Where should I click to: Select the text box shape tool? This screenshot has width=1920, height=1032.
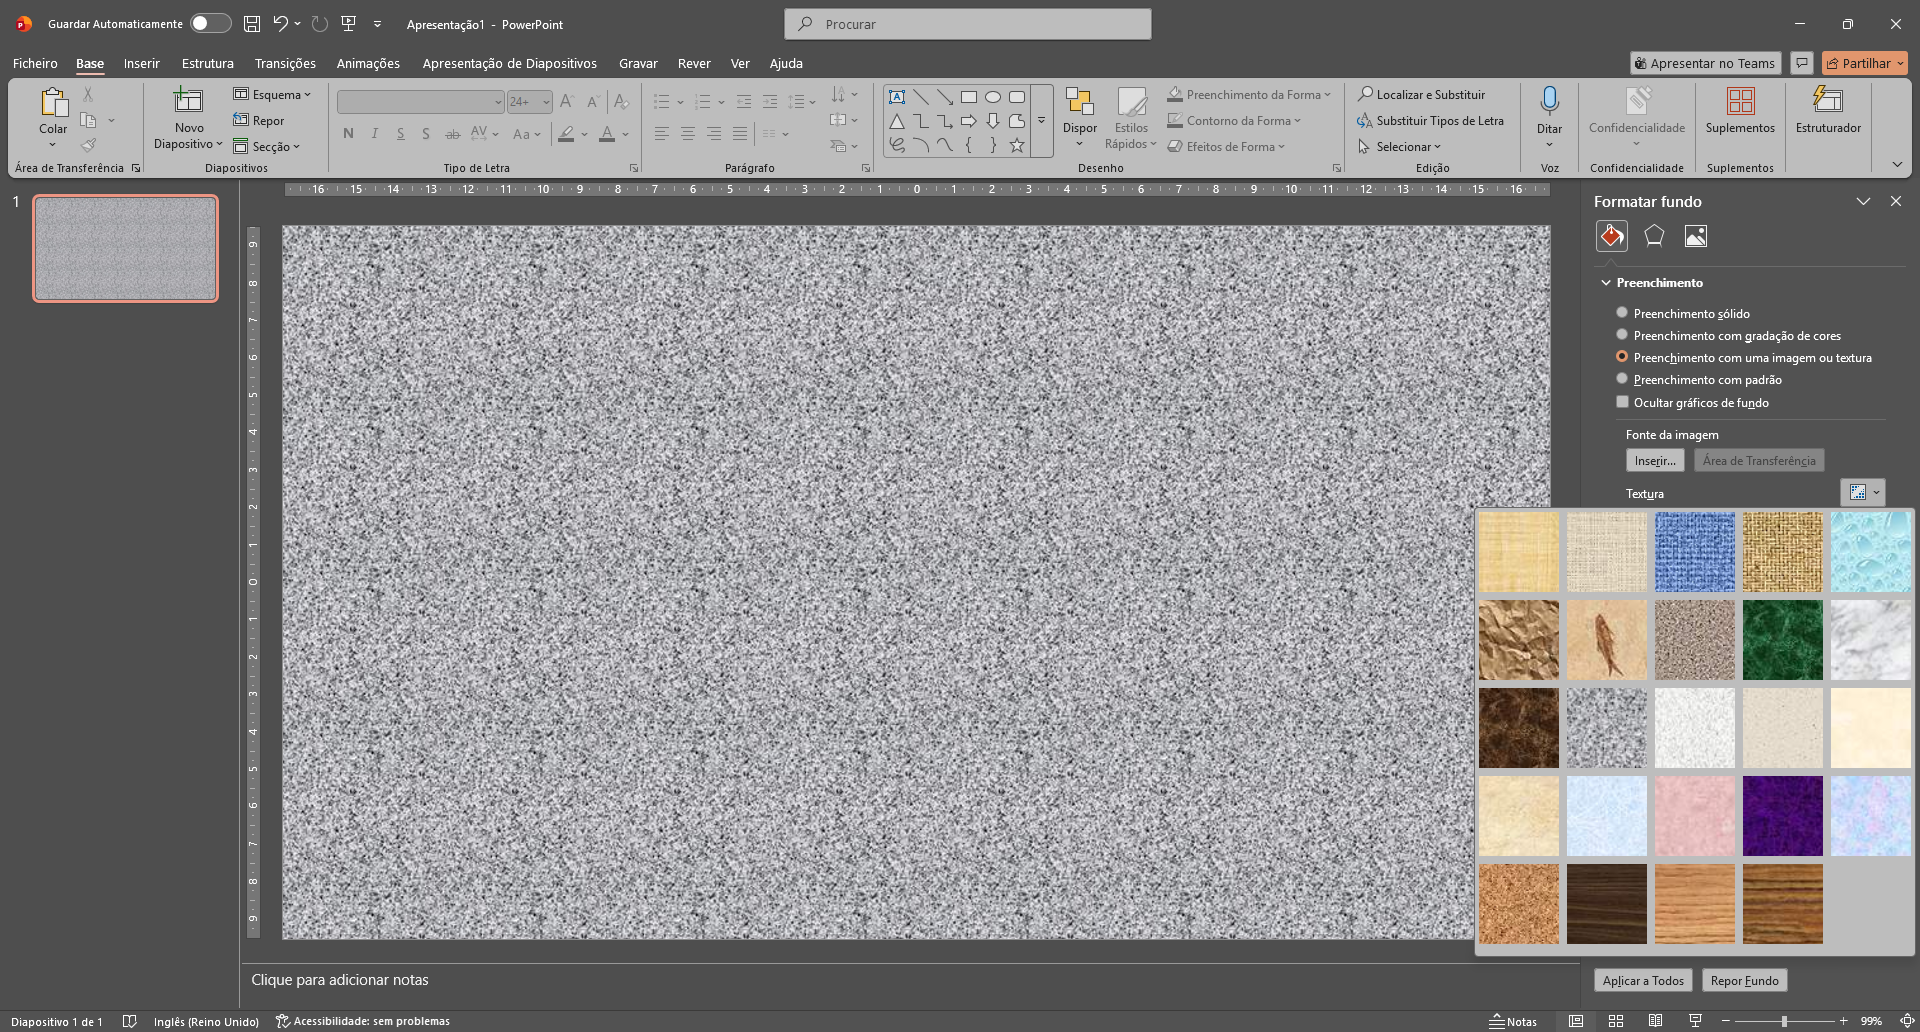897,97
